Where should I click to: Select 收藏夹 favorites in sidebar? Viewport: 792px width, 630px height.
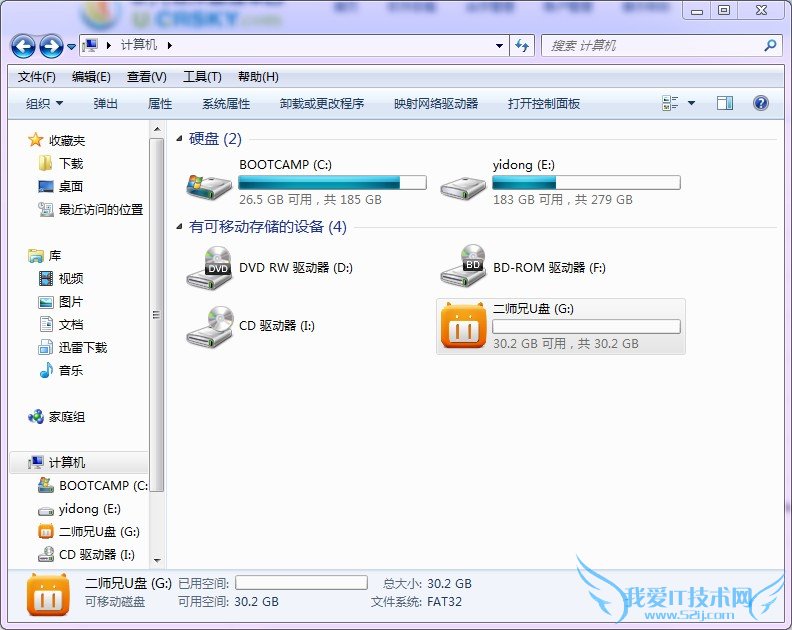57,140
